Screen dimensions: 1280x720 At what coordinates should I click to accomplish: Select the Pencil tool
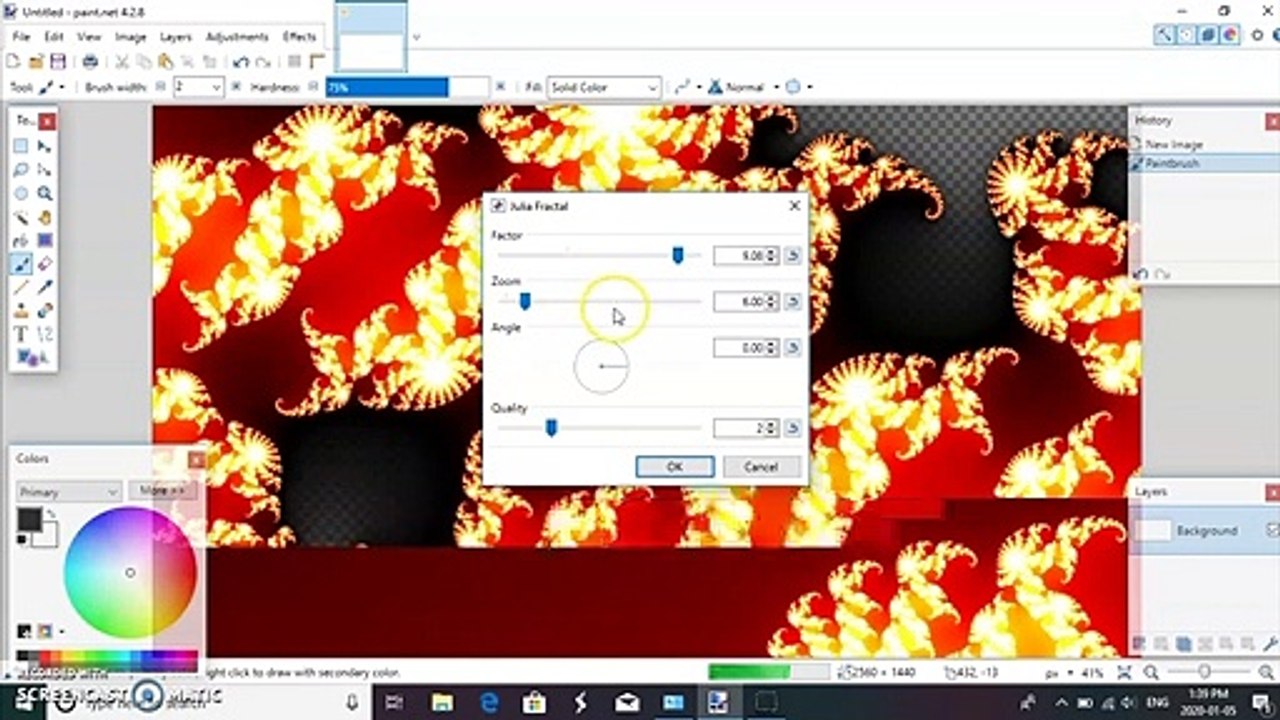point(21,288)
